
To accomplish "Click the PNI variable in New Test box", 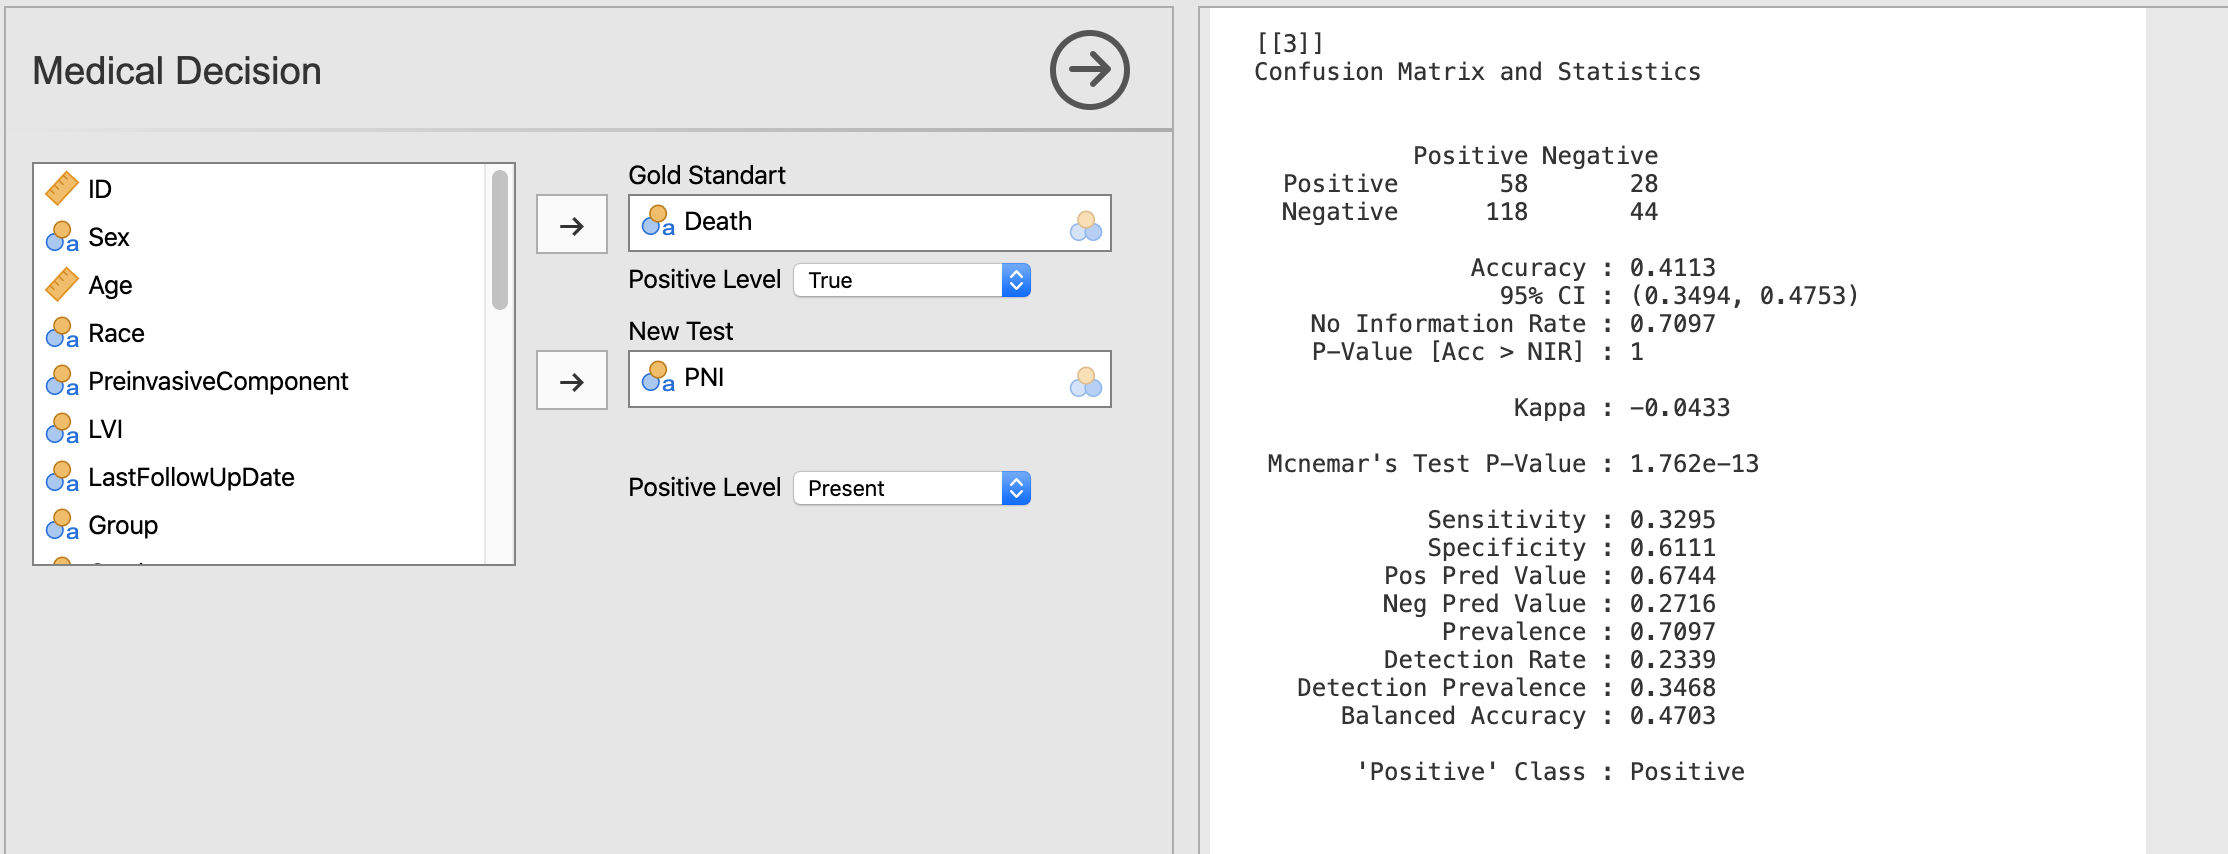I will 704,377.
